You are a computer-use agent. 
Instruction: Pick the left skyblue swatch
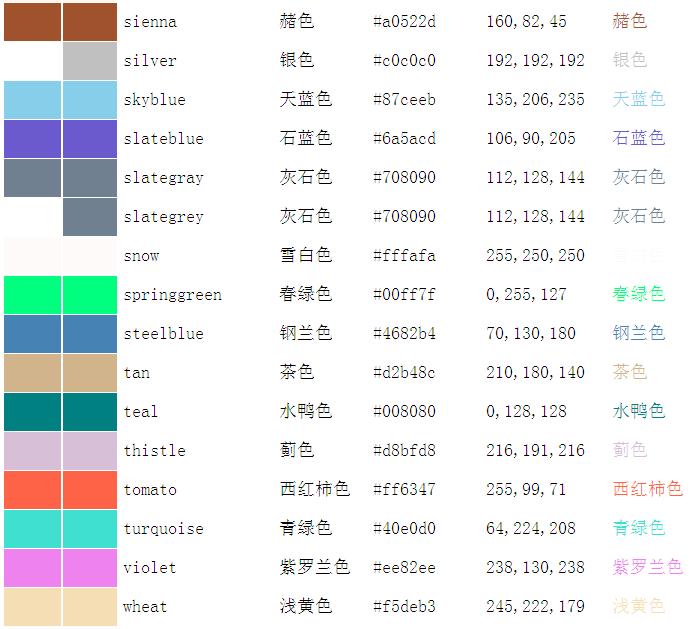coord(33,100)
